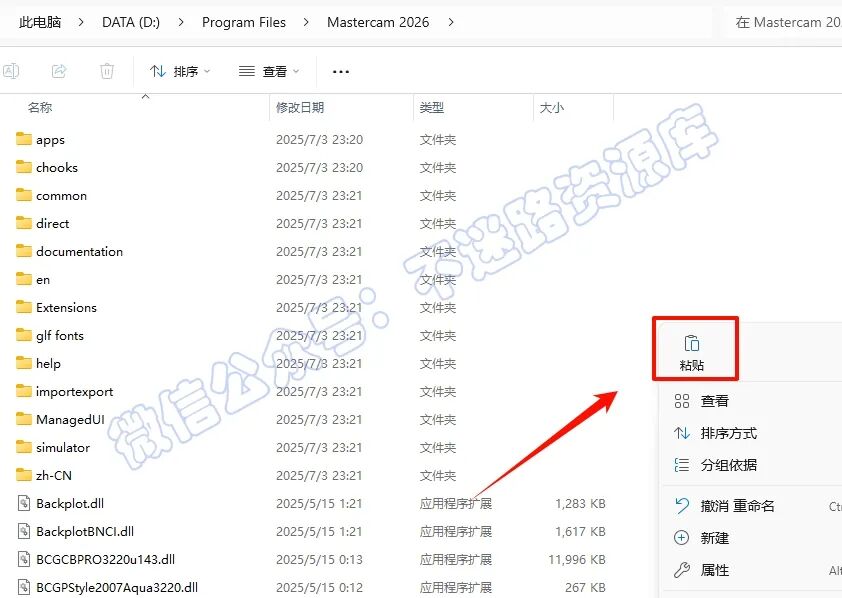842x598 pixels.
Task: Expand chevron after DATA (D:) breadcrumb
Action: click(x=181, y=22)
